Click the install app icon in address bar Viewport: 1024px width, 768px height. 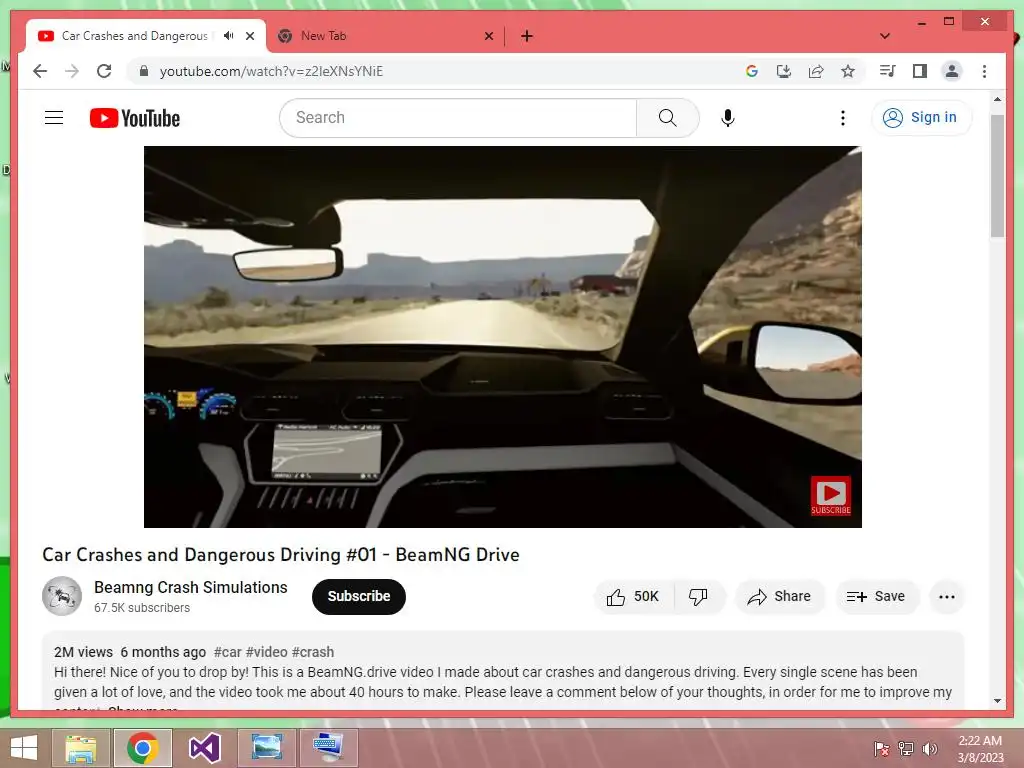click(784, 71)
